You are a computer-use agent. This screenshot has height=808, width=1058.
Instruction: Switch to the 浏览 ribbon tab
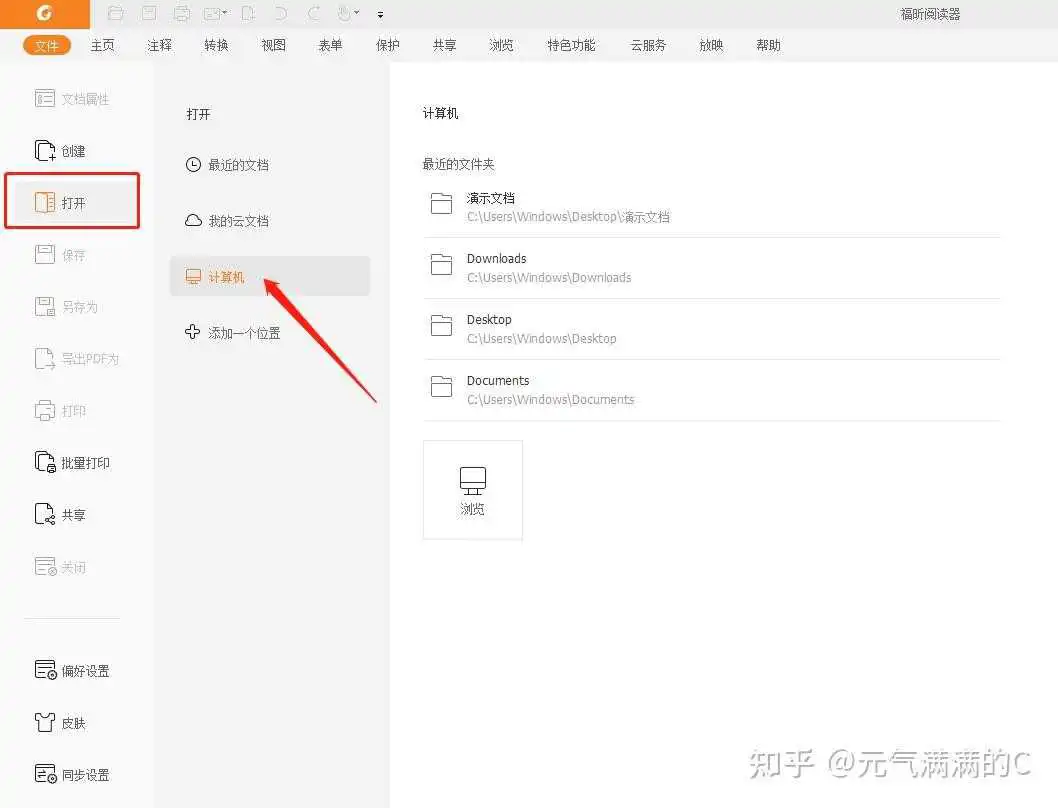point(501,45)
